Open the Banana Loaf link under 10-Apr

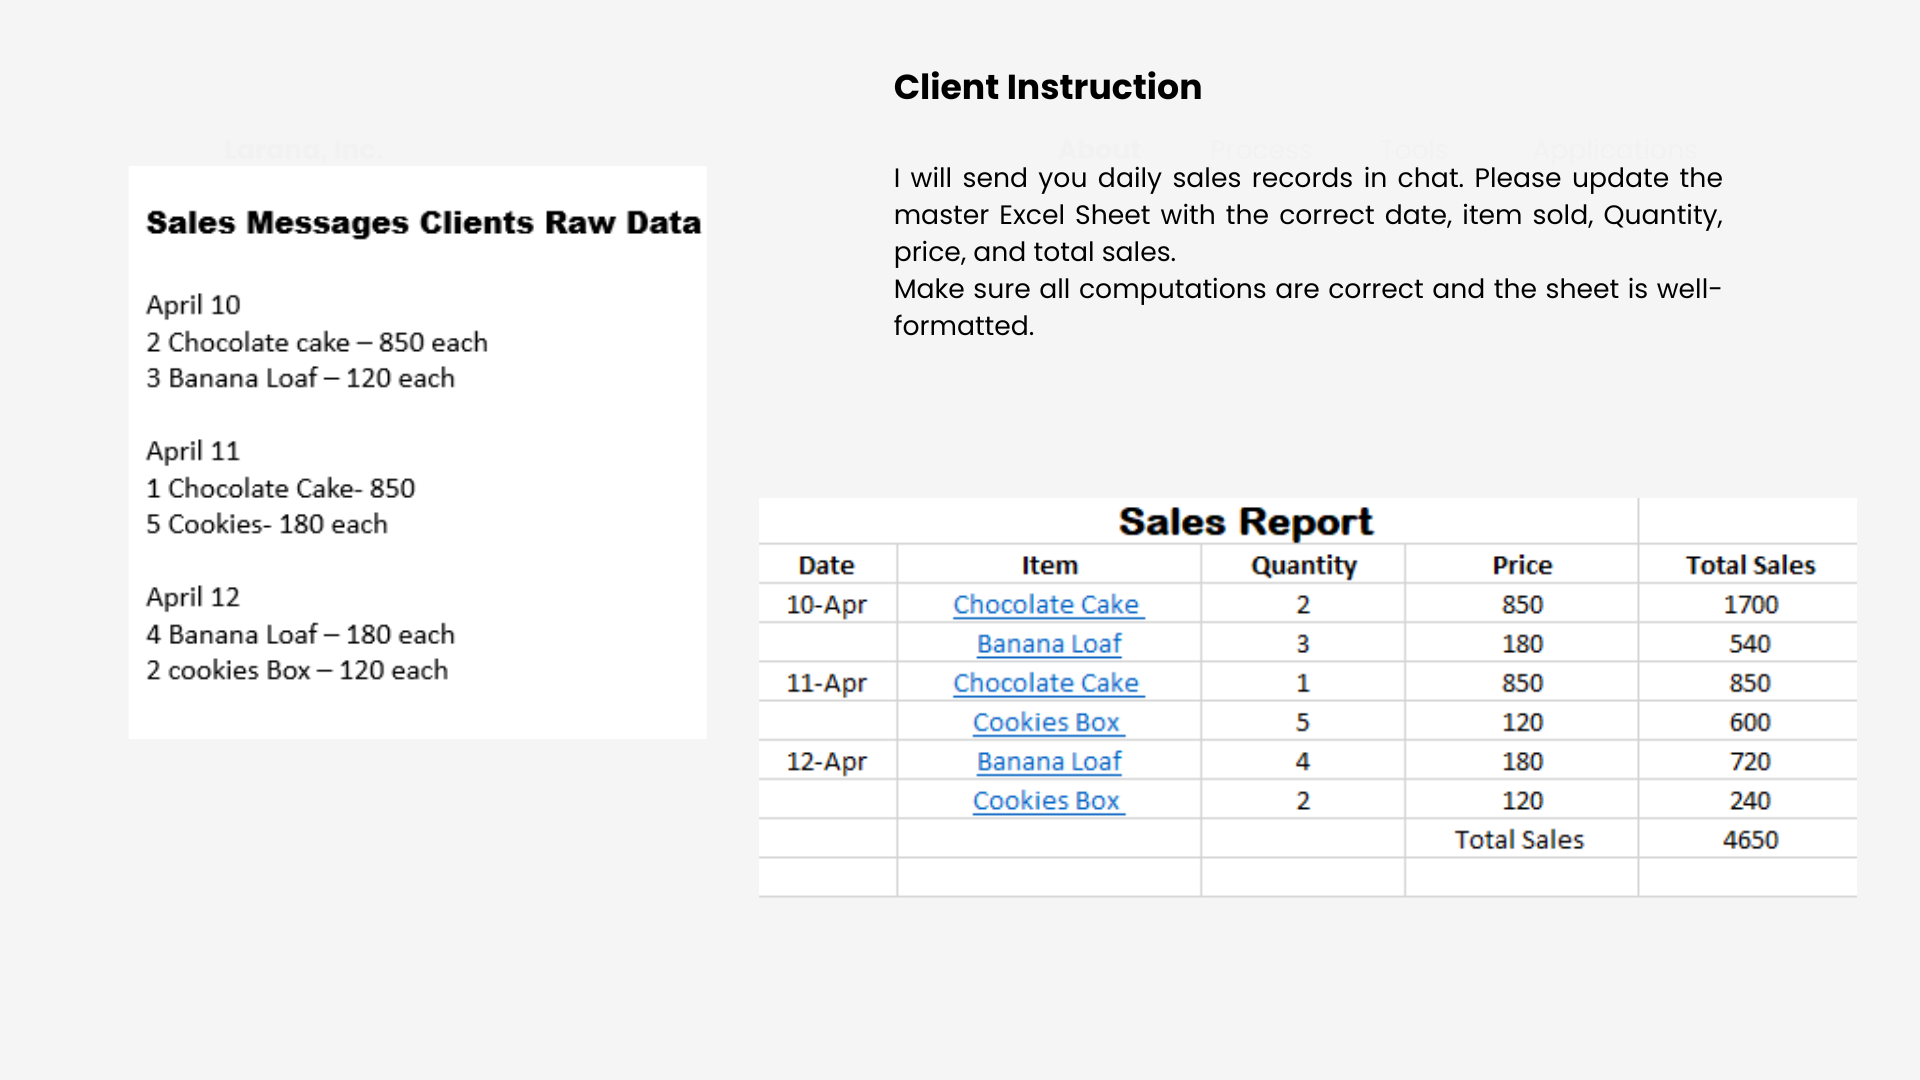pyautogui.click(x=1049, y=643)
